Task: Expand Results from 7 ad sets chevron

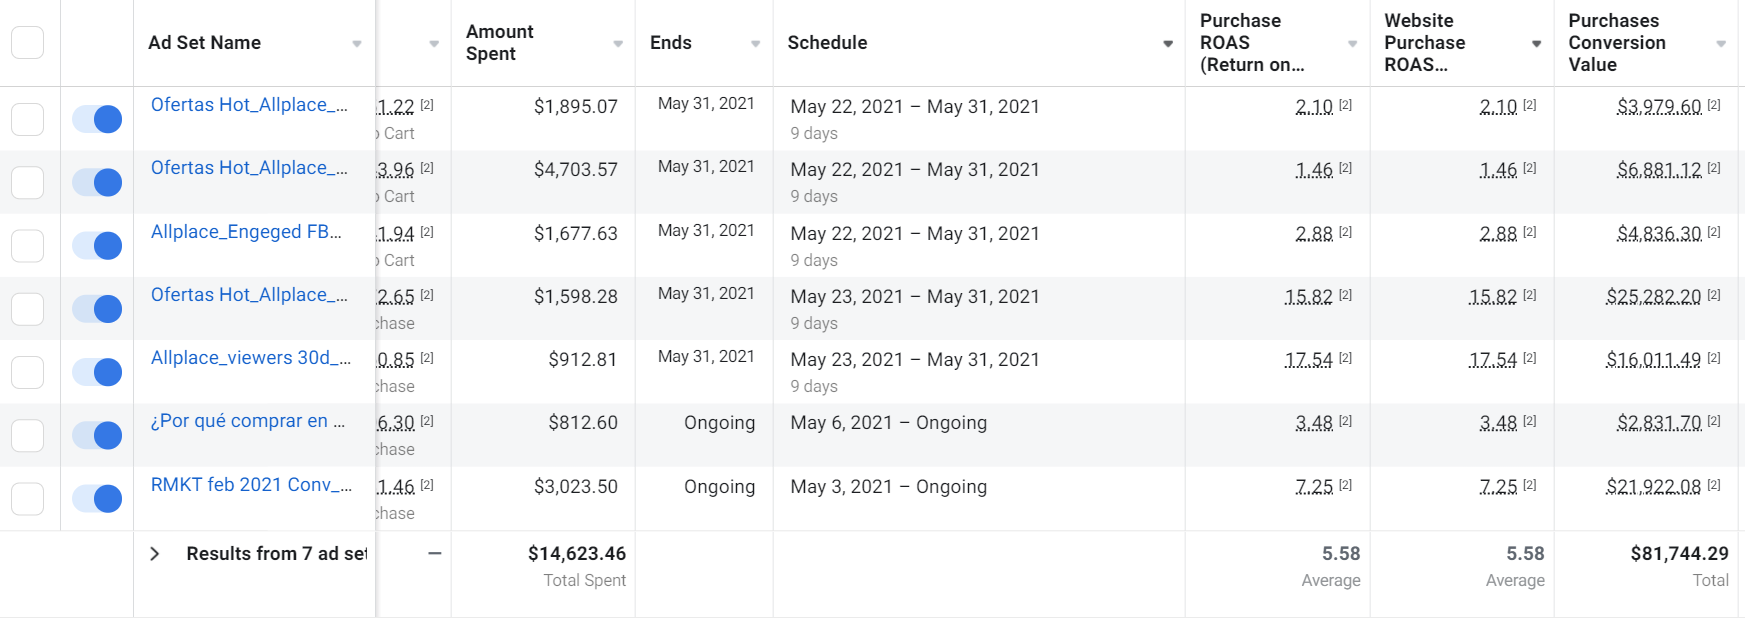Action: pyautogui.click(x=155, y=554)
